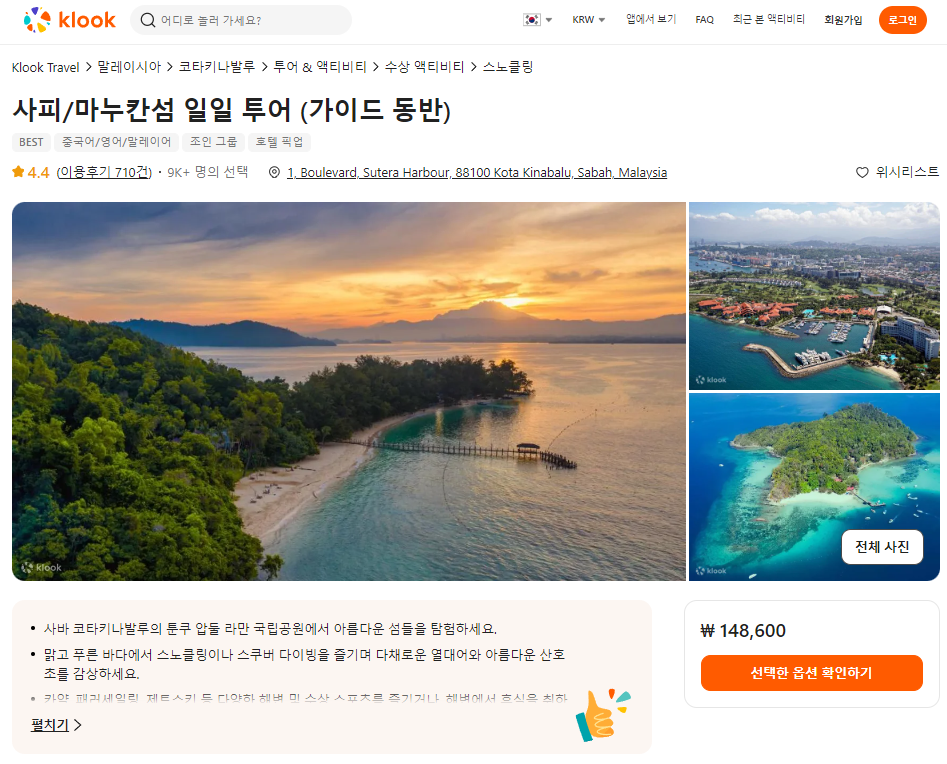The height and width of the screenshot is (764, 947).
Task: Click the orange rating star icon
Action: coord(18,172)
